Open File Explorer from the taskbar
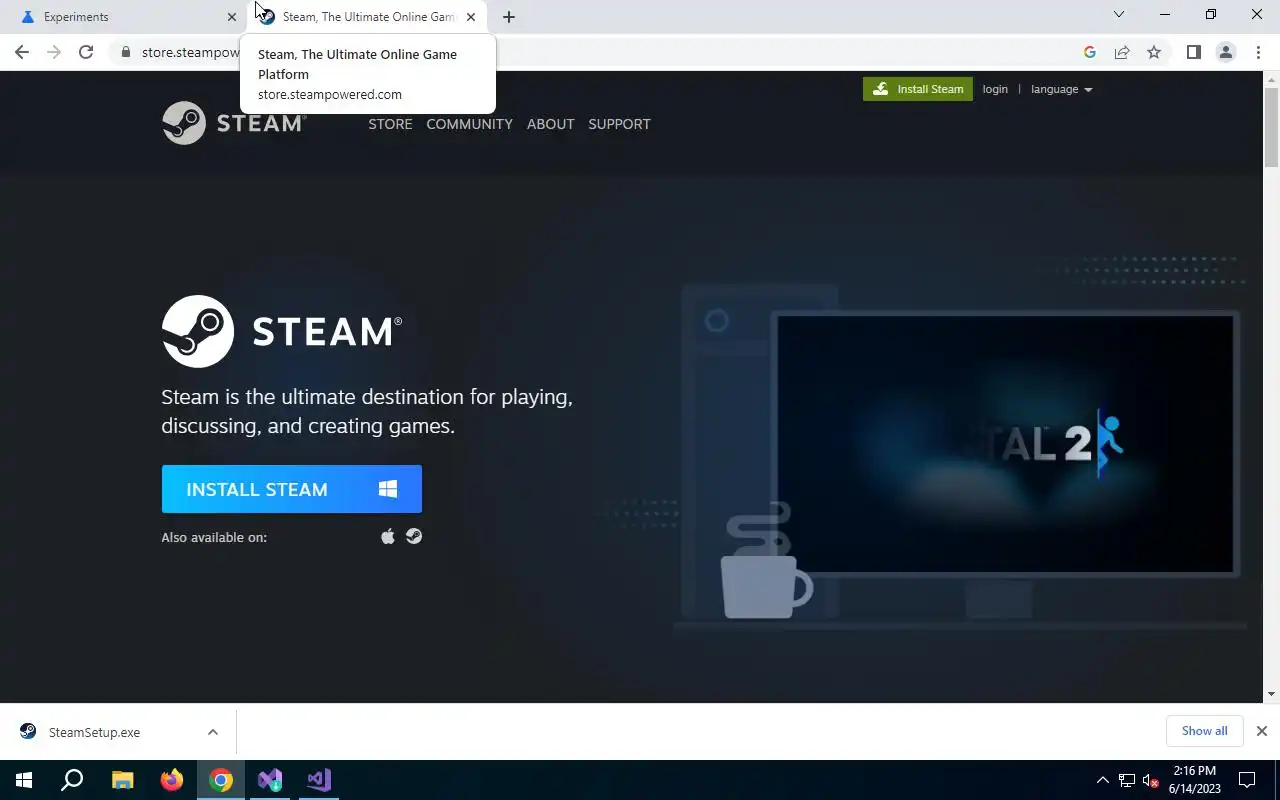The width and height of the screenshot is (1280, 800). 122,780
